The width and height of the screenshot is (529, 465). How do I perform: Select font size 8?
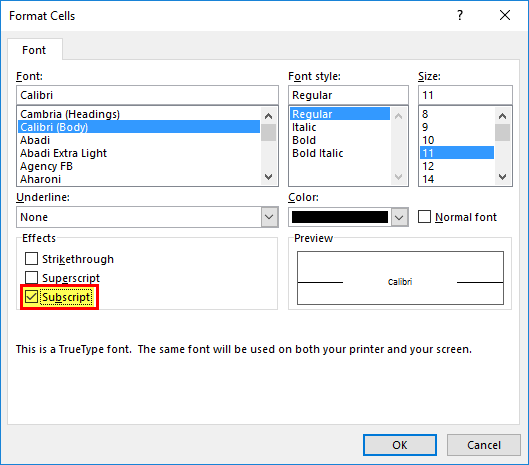click(x=457, y=114)
